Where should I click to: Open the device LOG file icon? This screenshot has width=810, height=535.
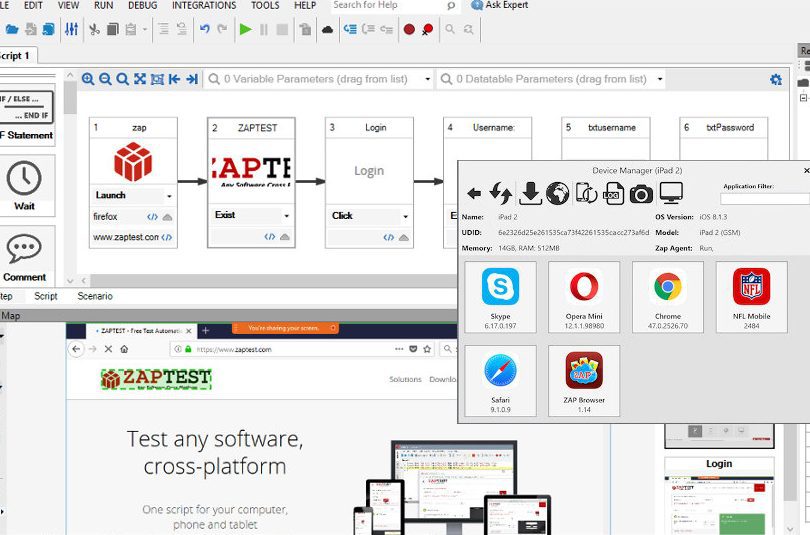pos(613,193)
